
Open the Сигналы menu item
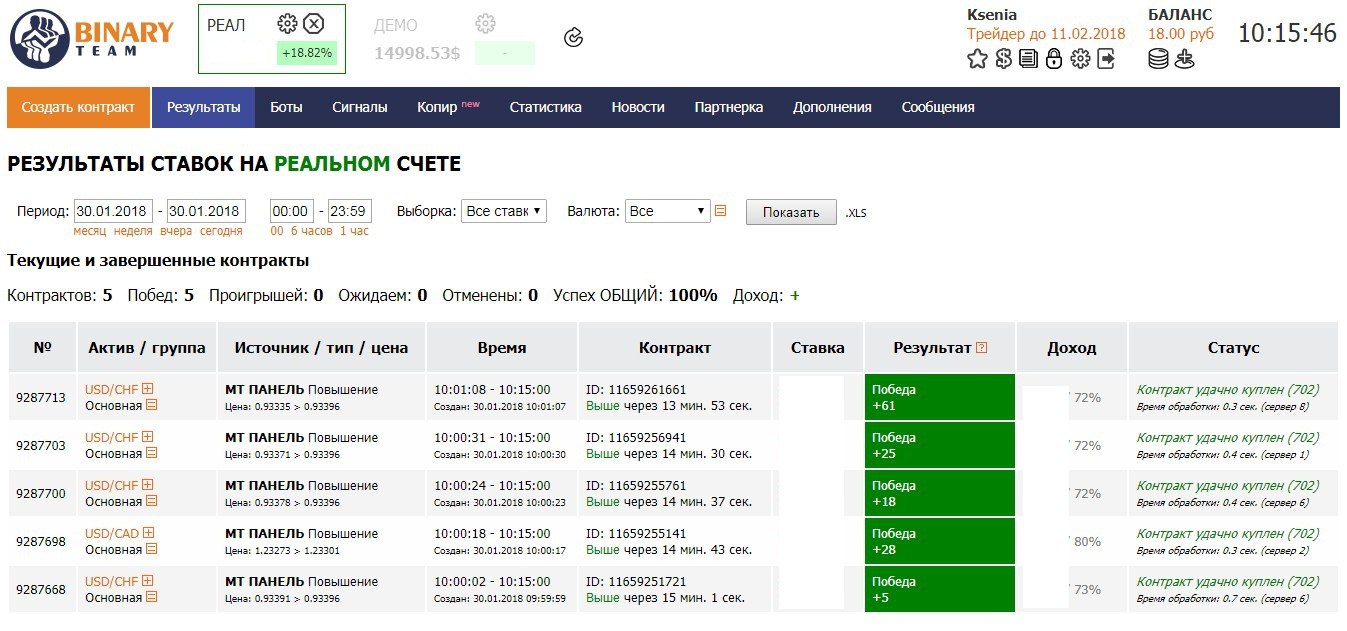pos(360,107)
